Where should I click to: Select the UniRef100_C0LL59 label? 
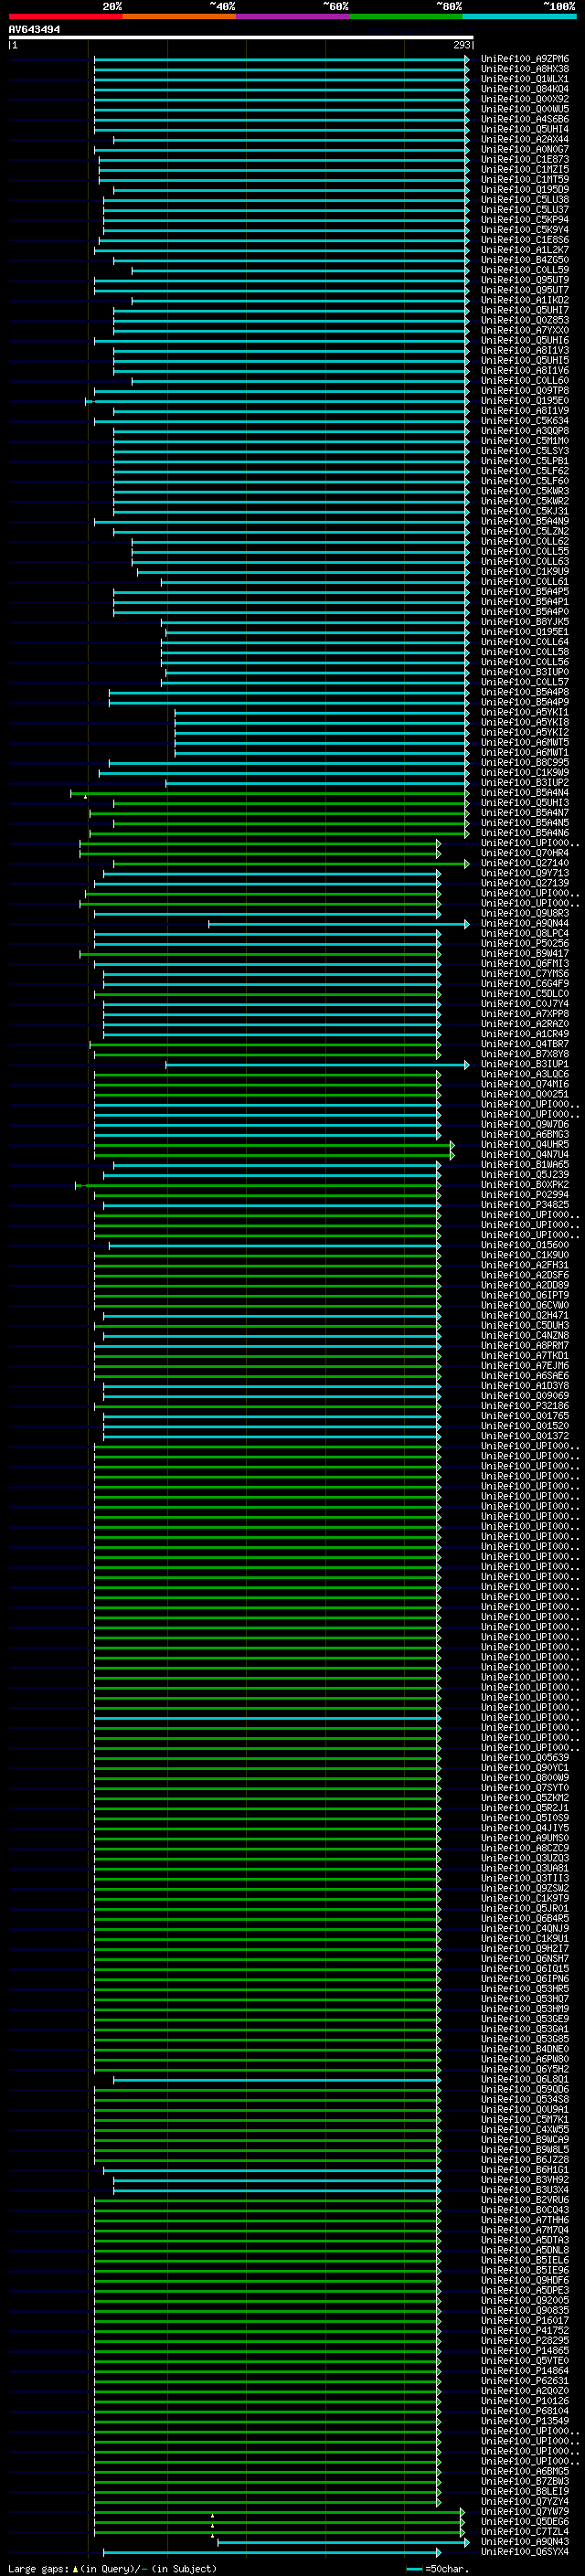pos(524,270)
